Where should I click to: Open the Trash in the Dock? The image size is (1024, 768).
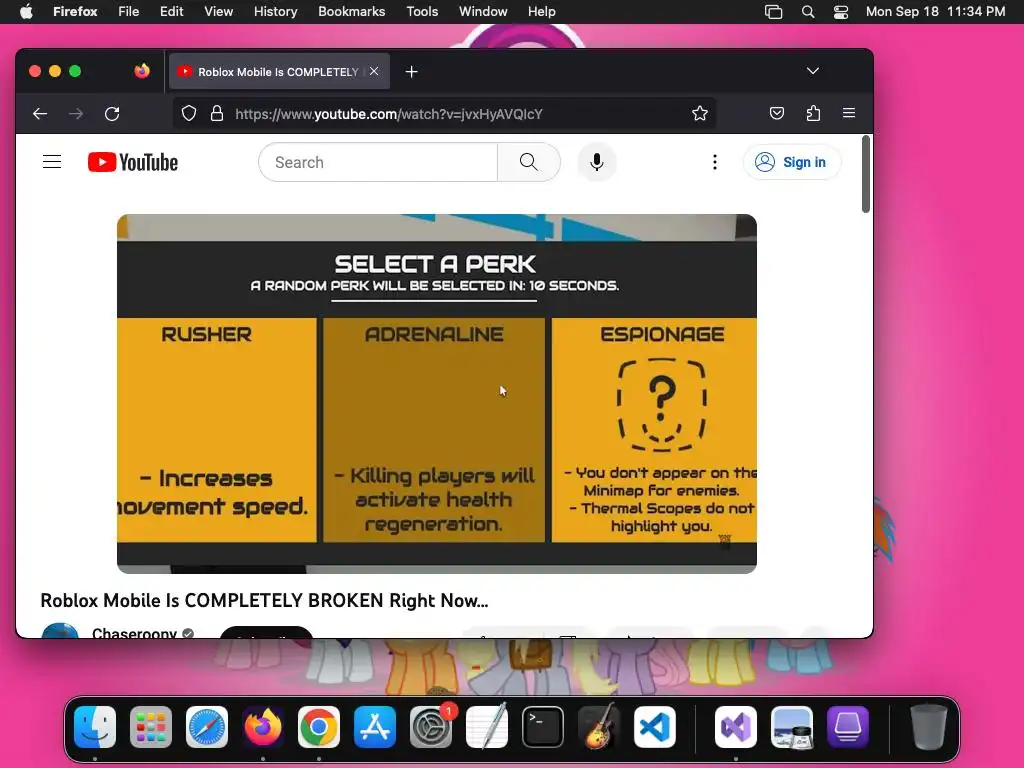click(929, 727)
